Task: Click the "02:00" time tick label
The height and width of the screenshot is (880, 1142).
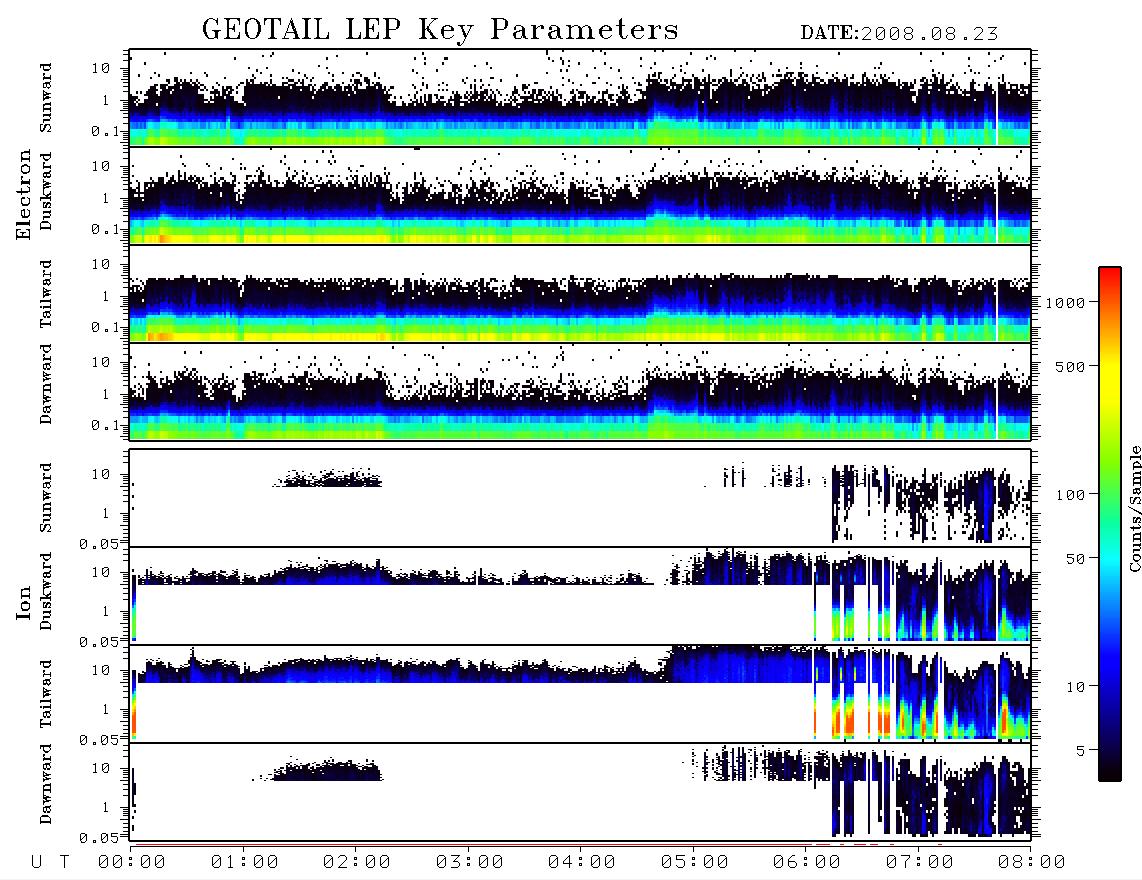Action: click(x=357, y=862)
